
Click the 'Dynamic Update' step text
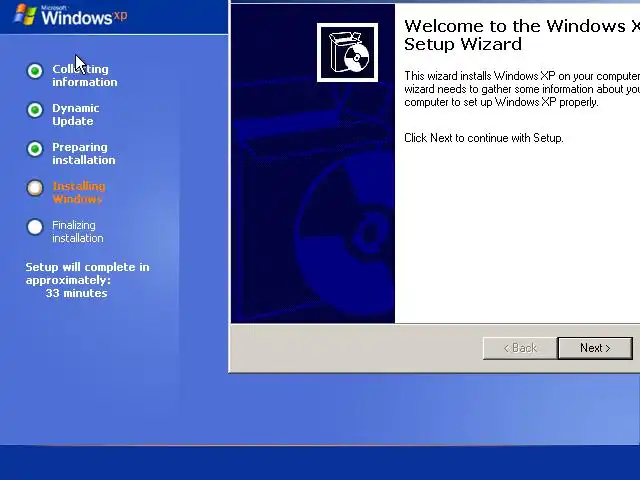(76, 115)
